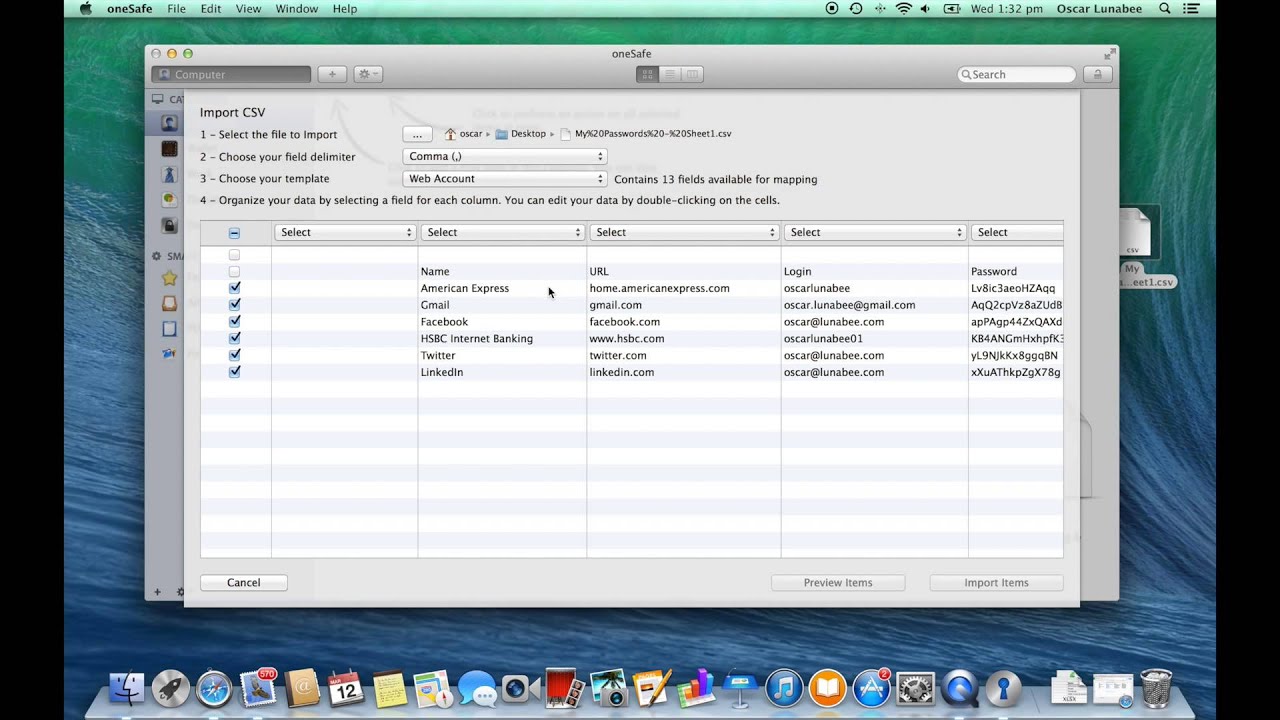
Task: Open the Trash in the Dock
Action: coord(1156,688)
